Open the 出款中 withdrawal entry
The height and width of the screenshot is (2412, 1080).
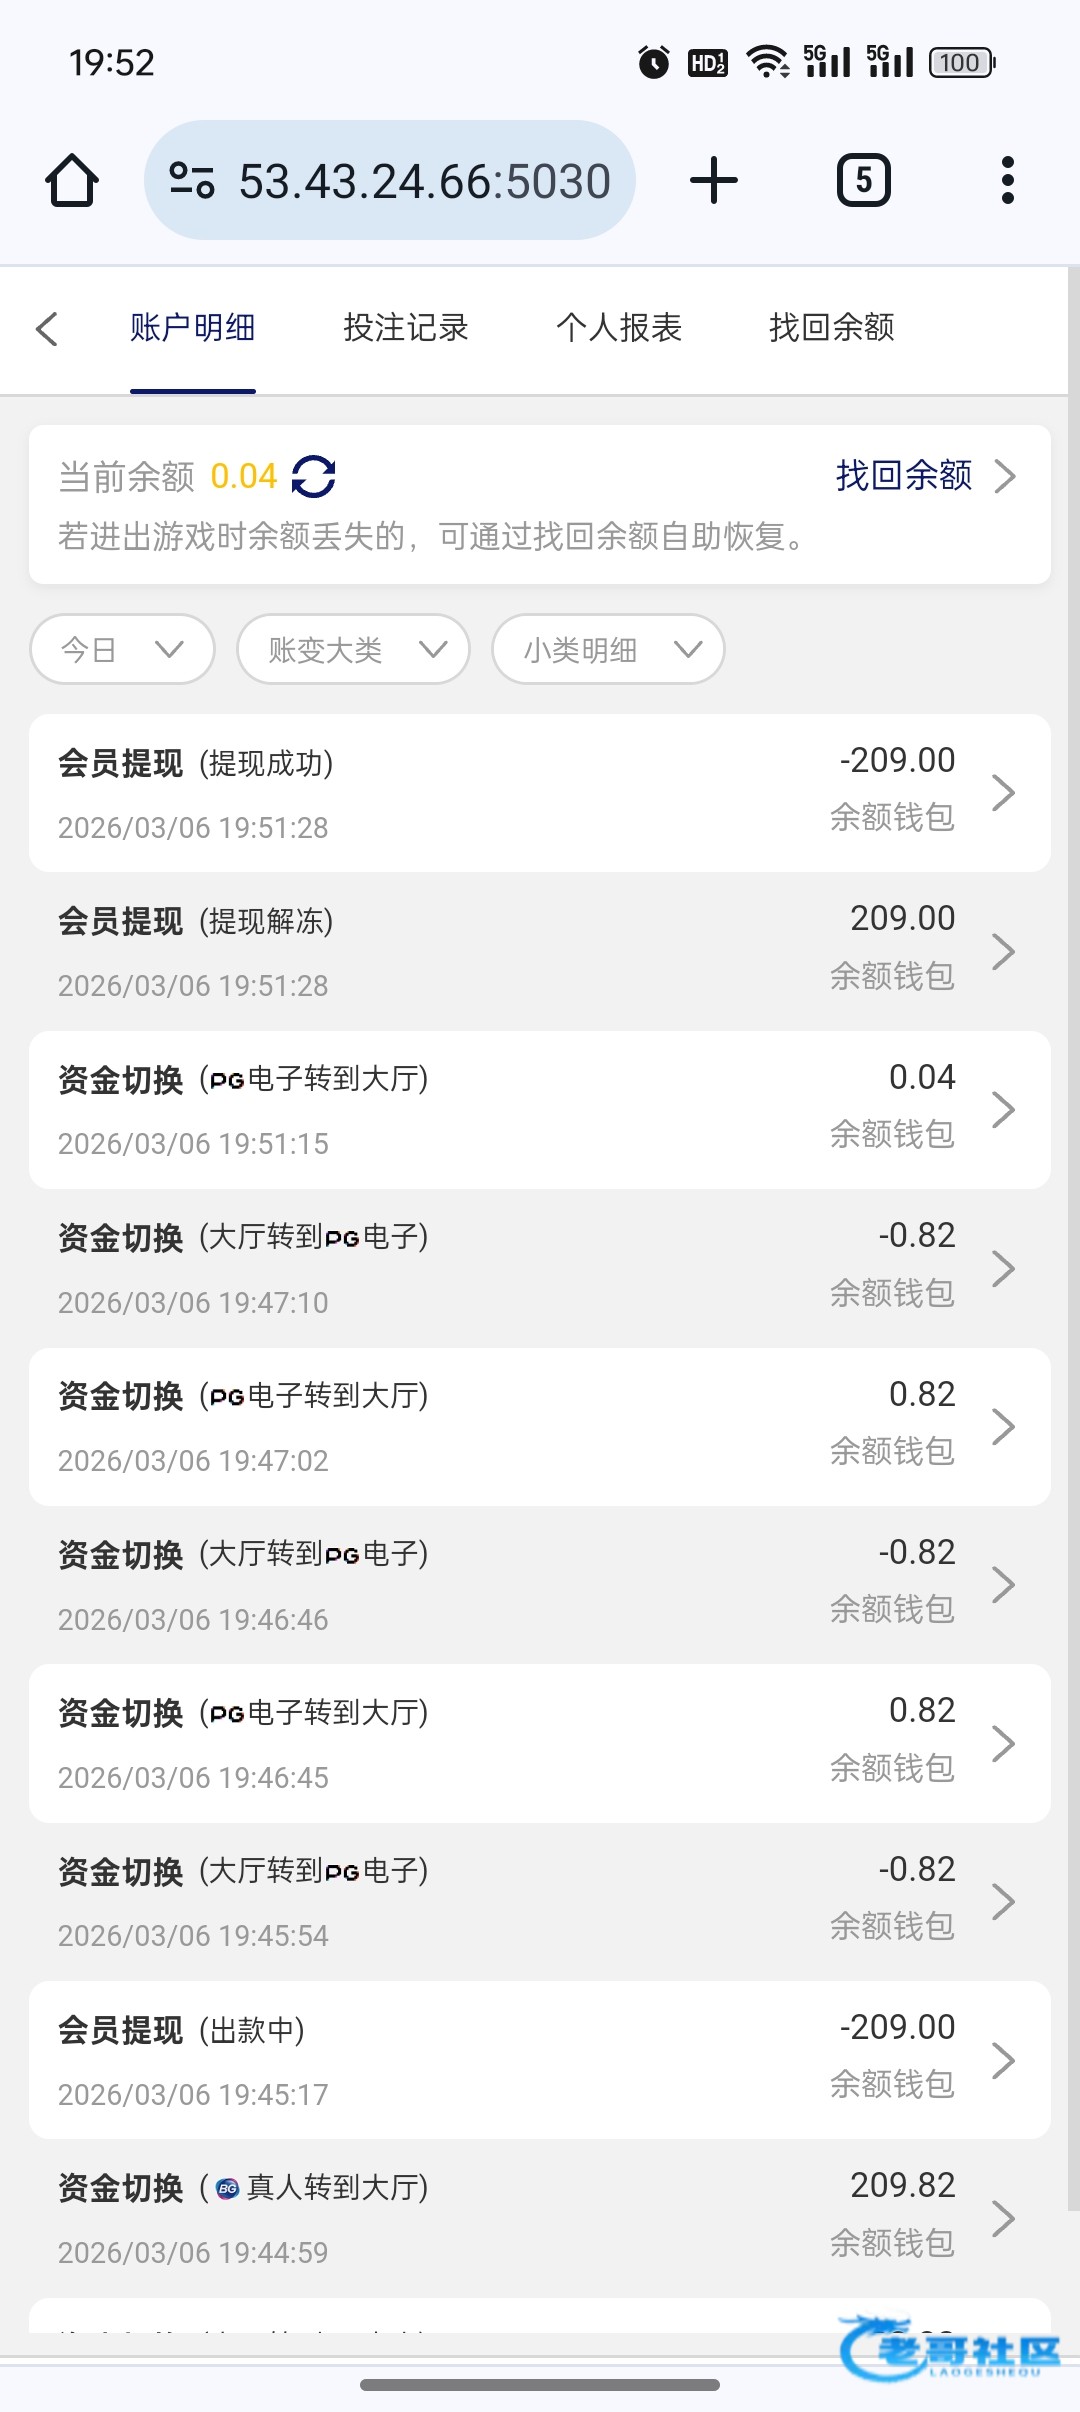coord(539,2060)
